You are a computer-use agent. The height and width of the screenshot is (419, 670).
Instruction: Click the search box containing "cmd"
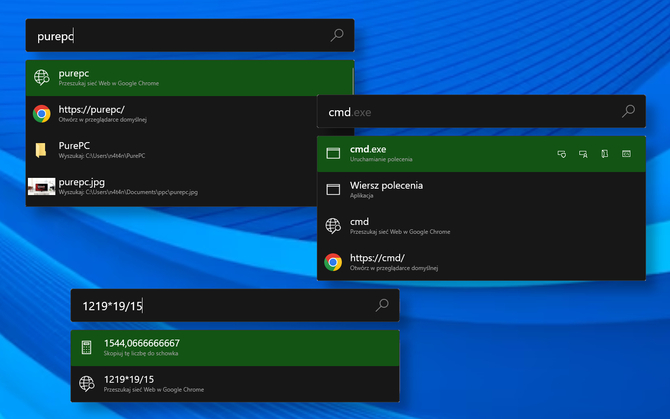coord(481,111)
